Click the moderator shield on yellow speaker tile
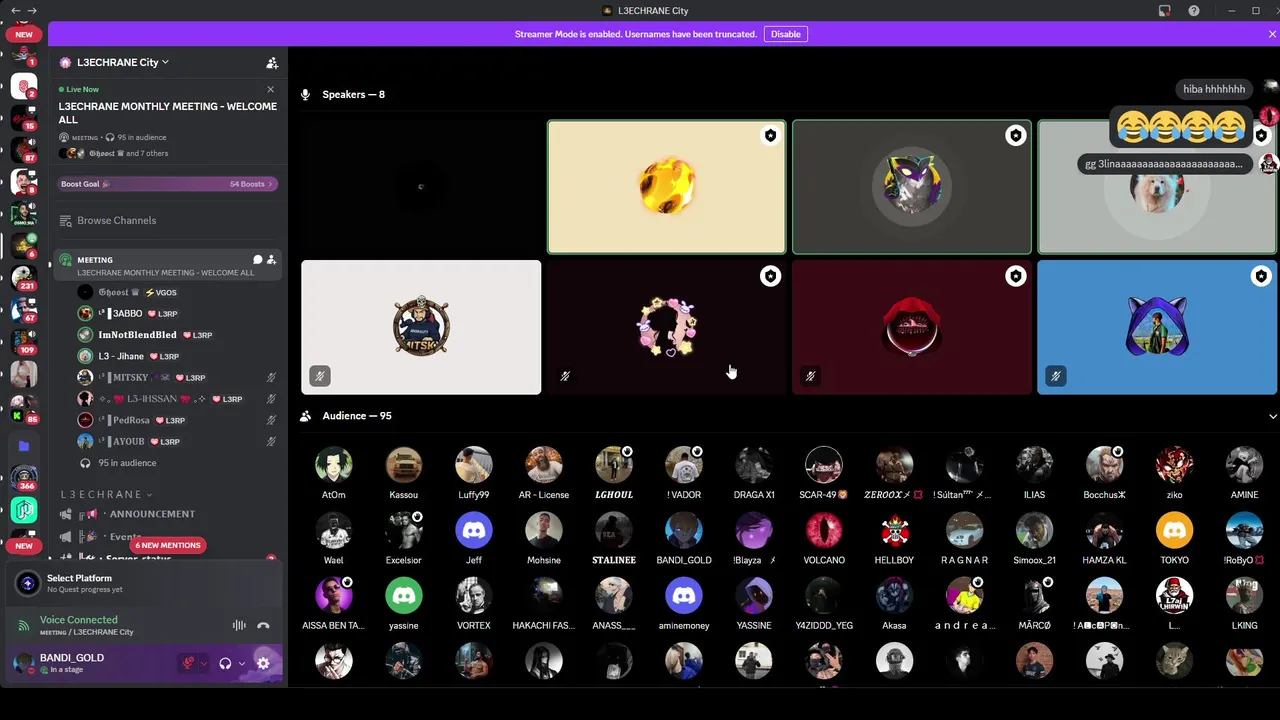The height and width of the screenshot is (720, 1280). [x=770, y=136]
